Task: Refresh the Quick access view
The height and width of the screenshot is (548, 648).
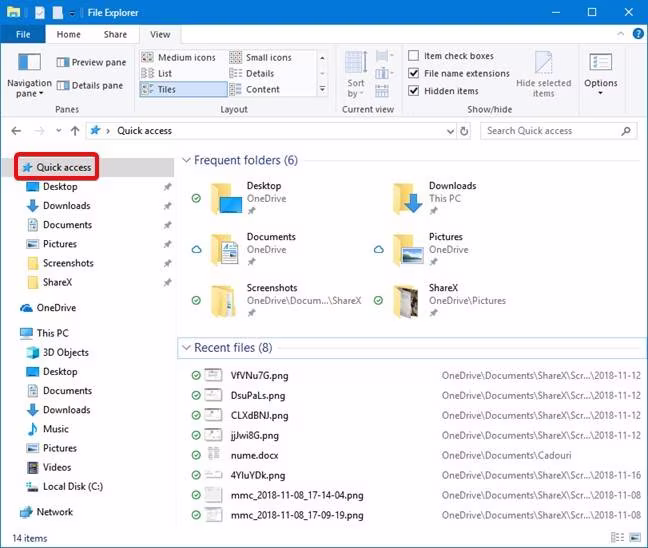Action: tap(464, 131)
